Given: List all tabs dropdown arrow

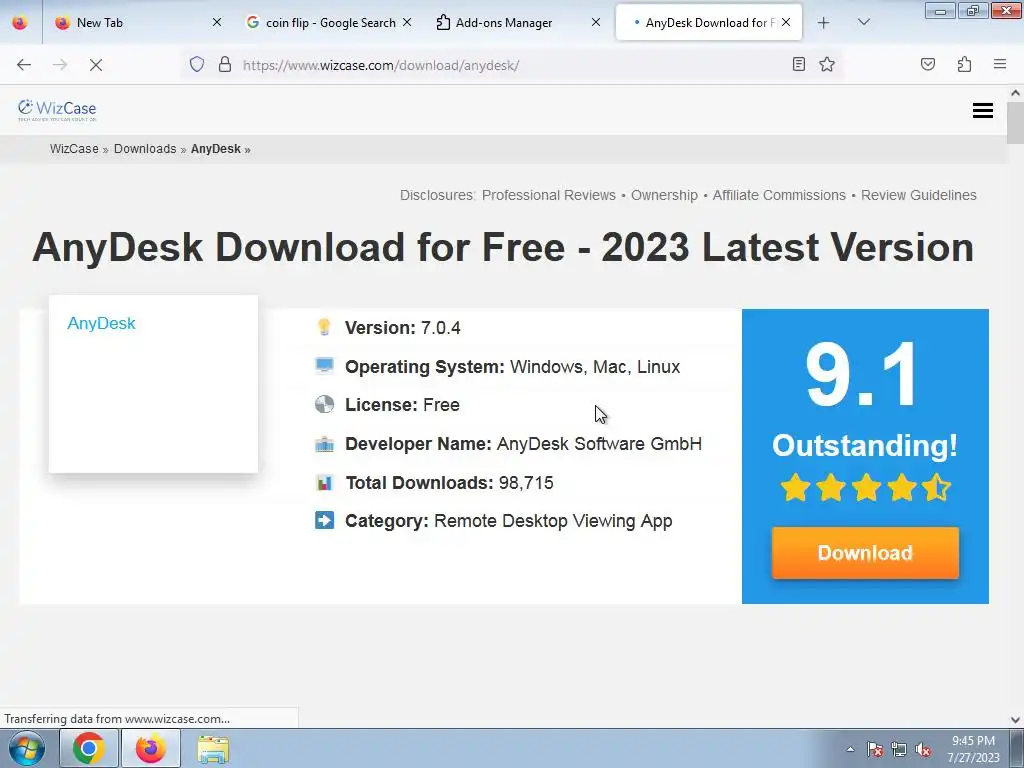Looking at the screenshot, I should click(x=863, y=22).
